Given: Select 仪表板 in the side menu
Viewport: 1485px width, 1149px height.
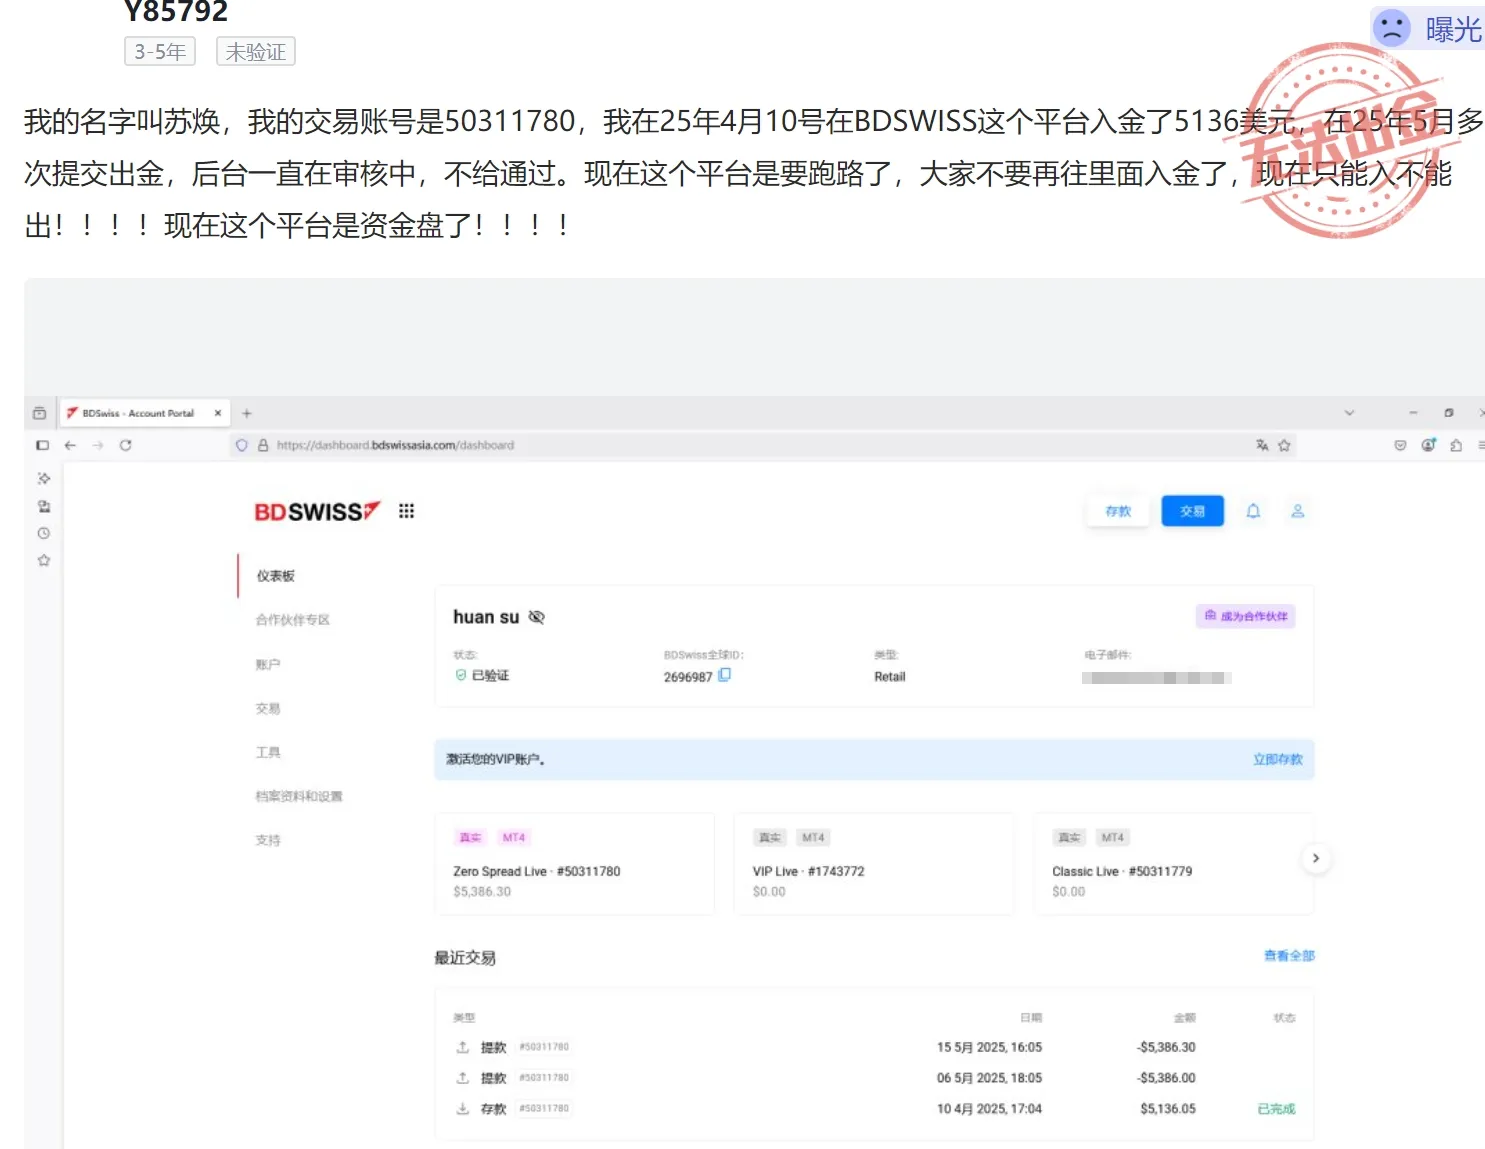Looking at the screenshot, I should click(276, 576).
